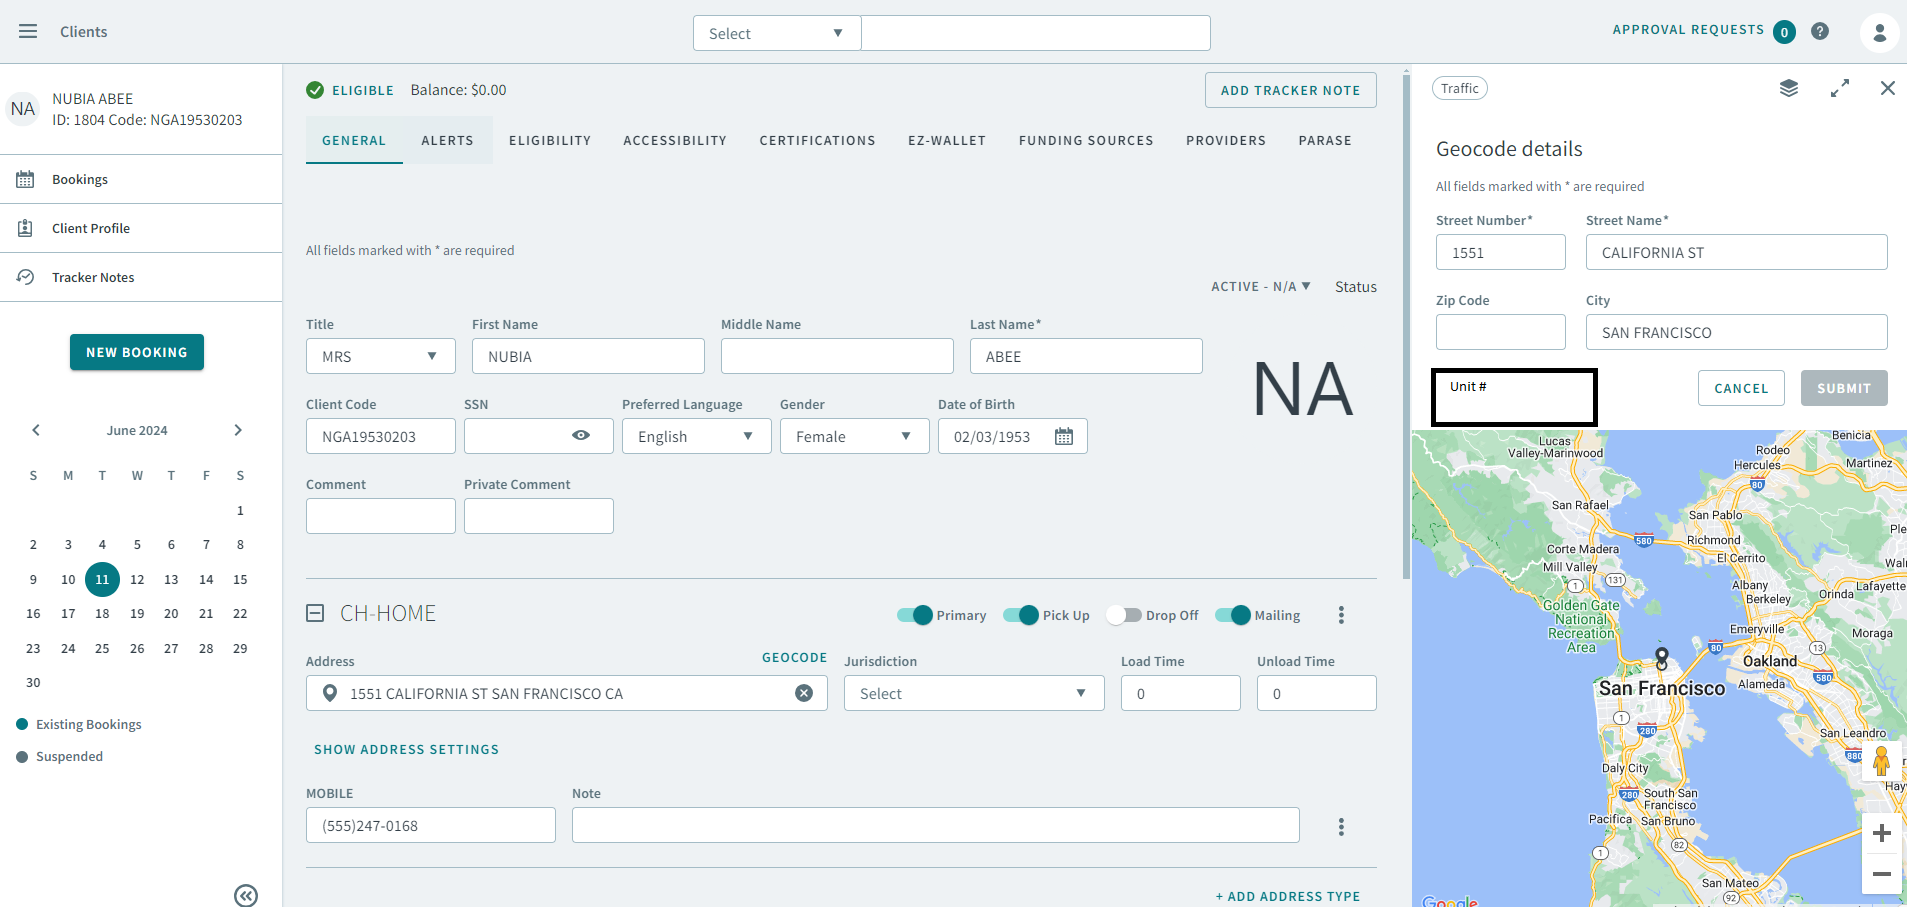Toggle the Primary address switch

915,615
